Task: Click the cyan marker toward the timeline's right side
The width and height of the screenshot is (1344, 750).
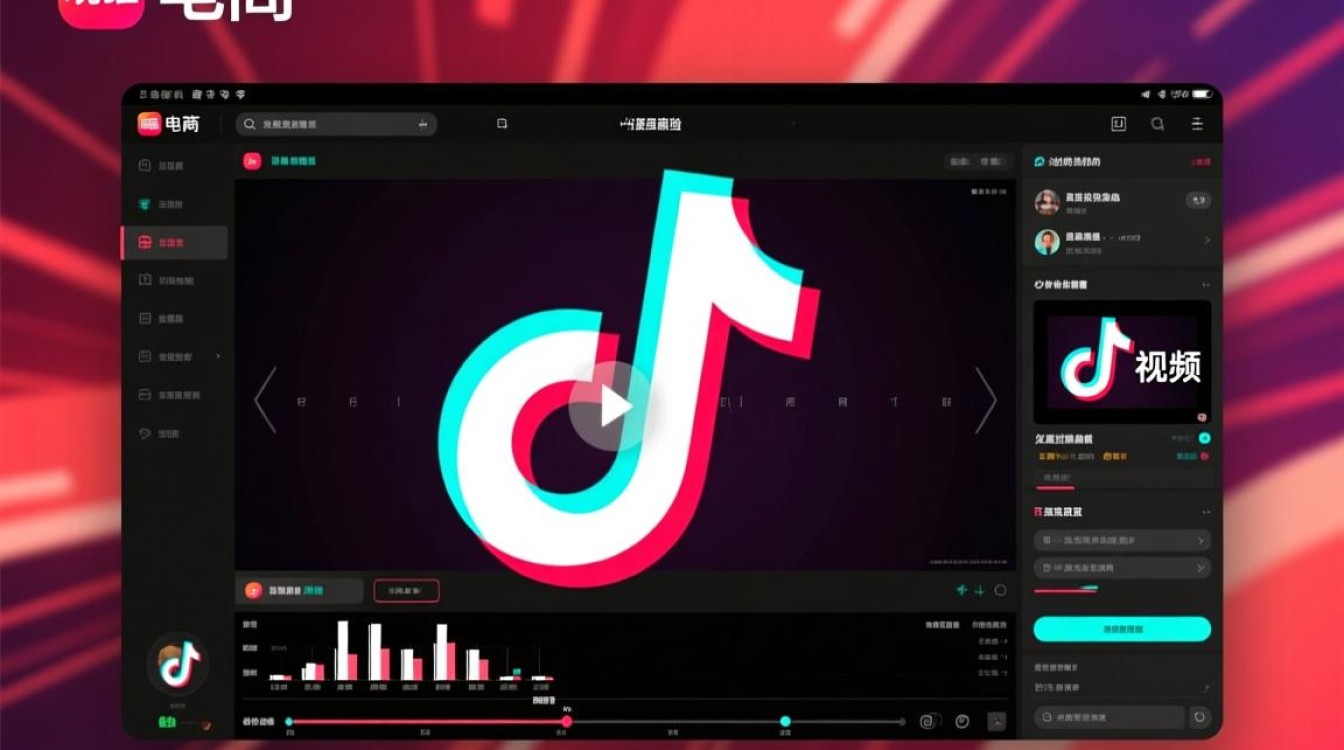Action: tap(785, 721)
